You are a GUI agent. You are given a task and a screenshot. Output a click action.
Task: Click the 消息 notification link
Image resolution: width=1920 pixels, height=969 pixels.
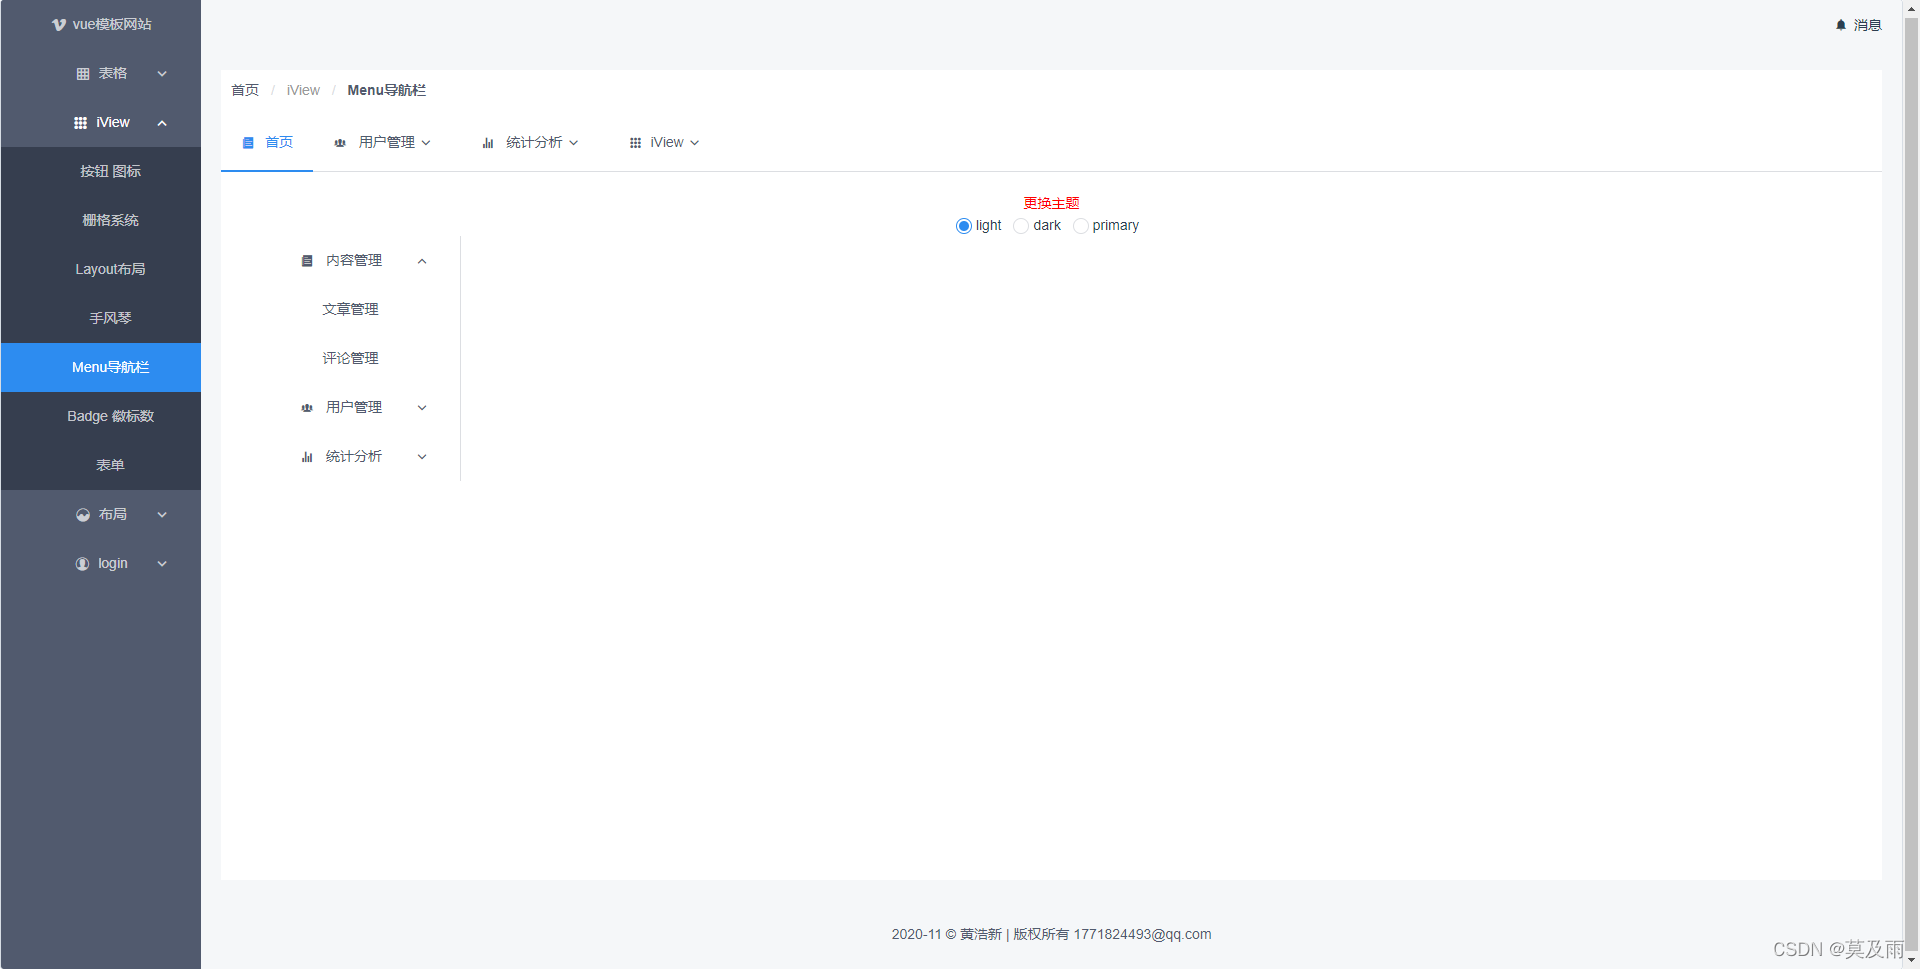(x=1868, y=25)
